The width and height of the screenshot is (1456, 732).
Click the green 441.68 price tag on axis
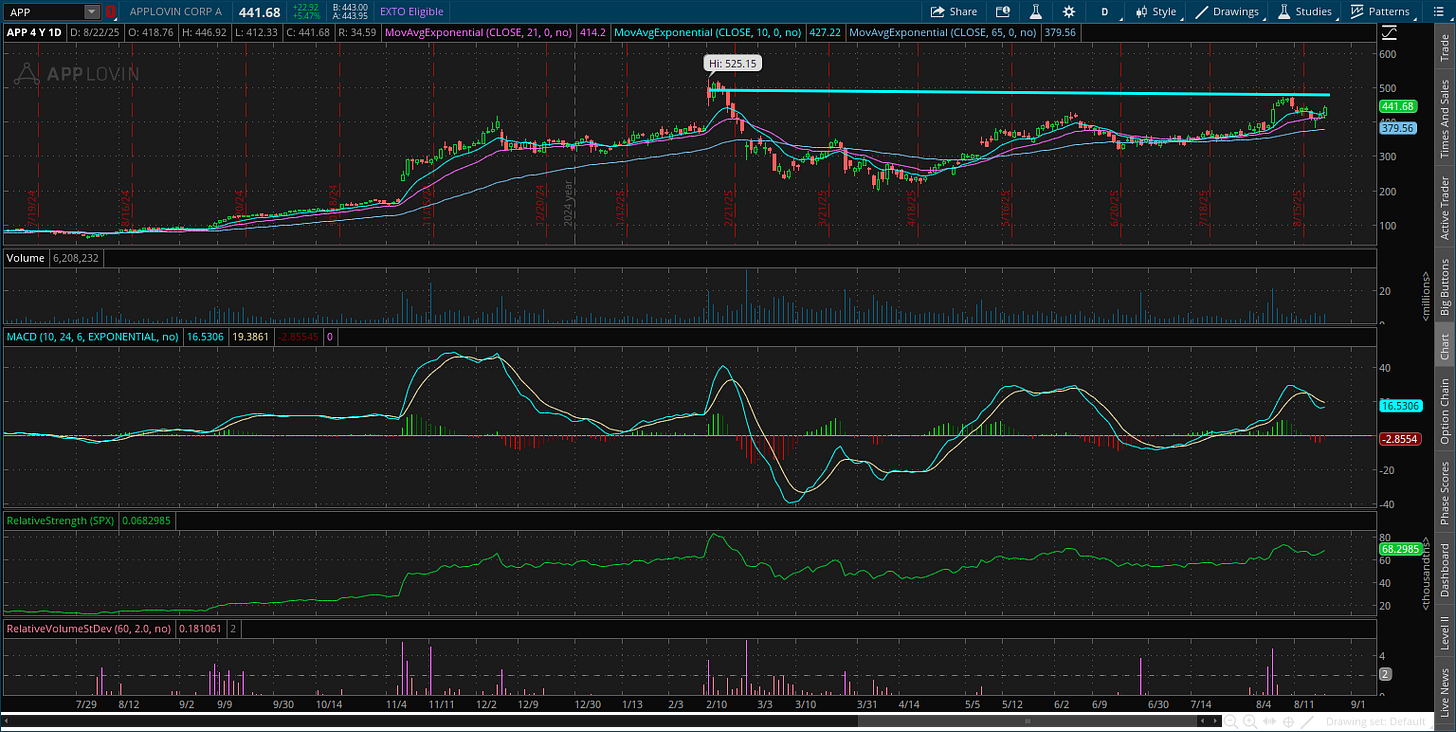[1400, 106]
